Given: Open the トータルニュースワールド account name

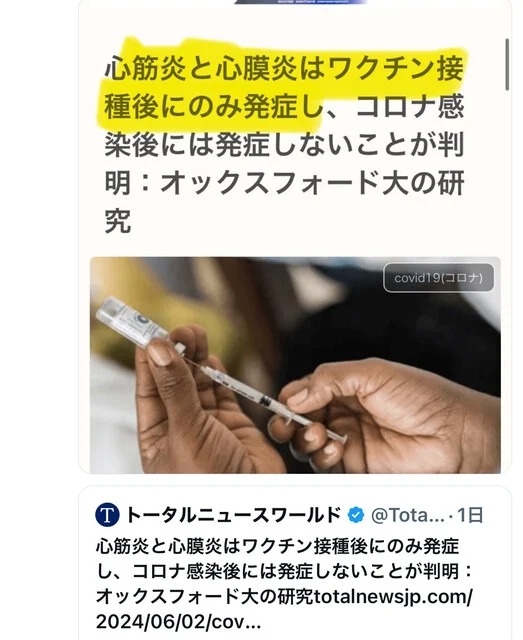Looking at the screenshot, I should pos(233,515).
